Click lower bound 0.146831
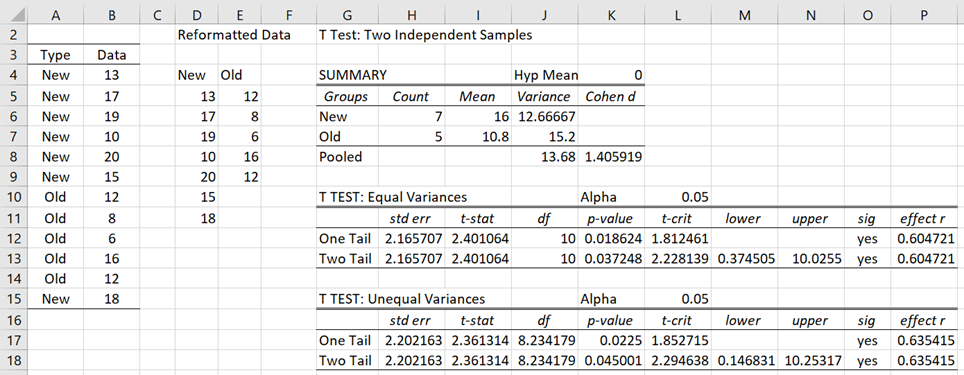Viewport: 964px width, 375px height. pos(745,360)
